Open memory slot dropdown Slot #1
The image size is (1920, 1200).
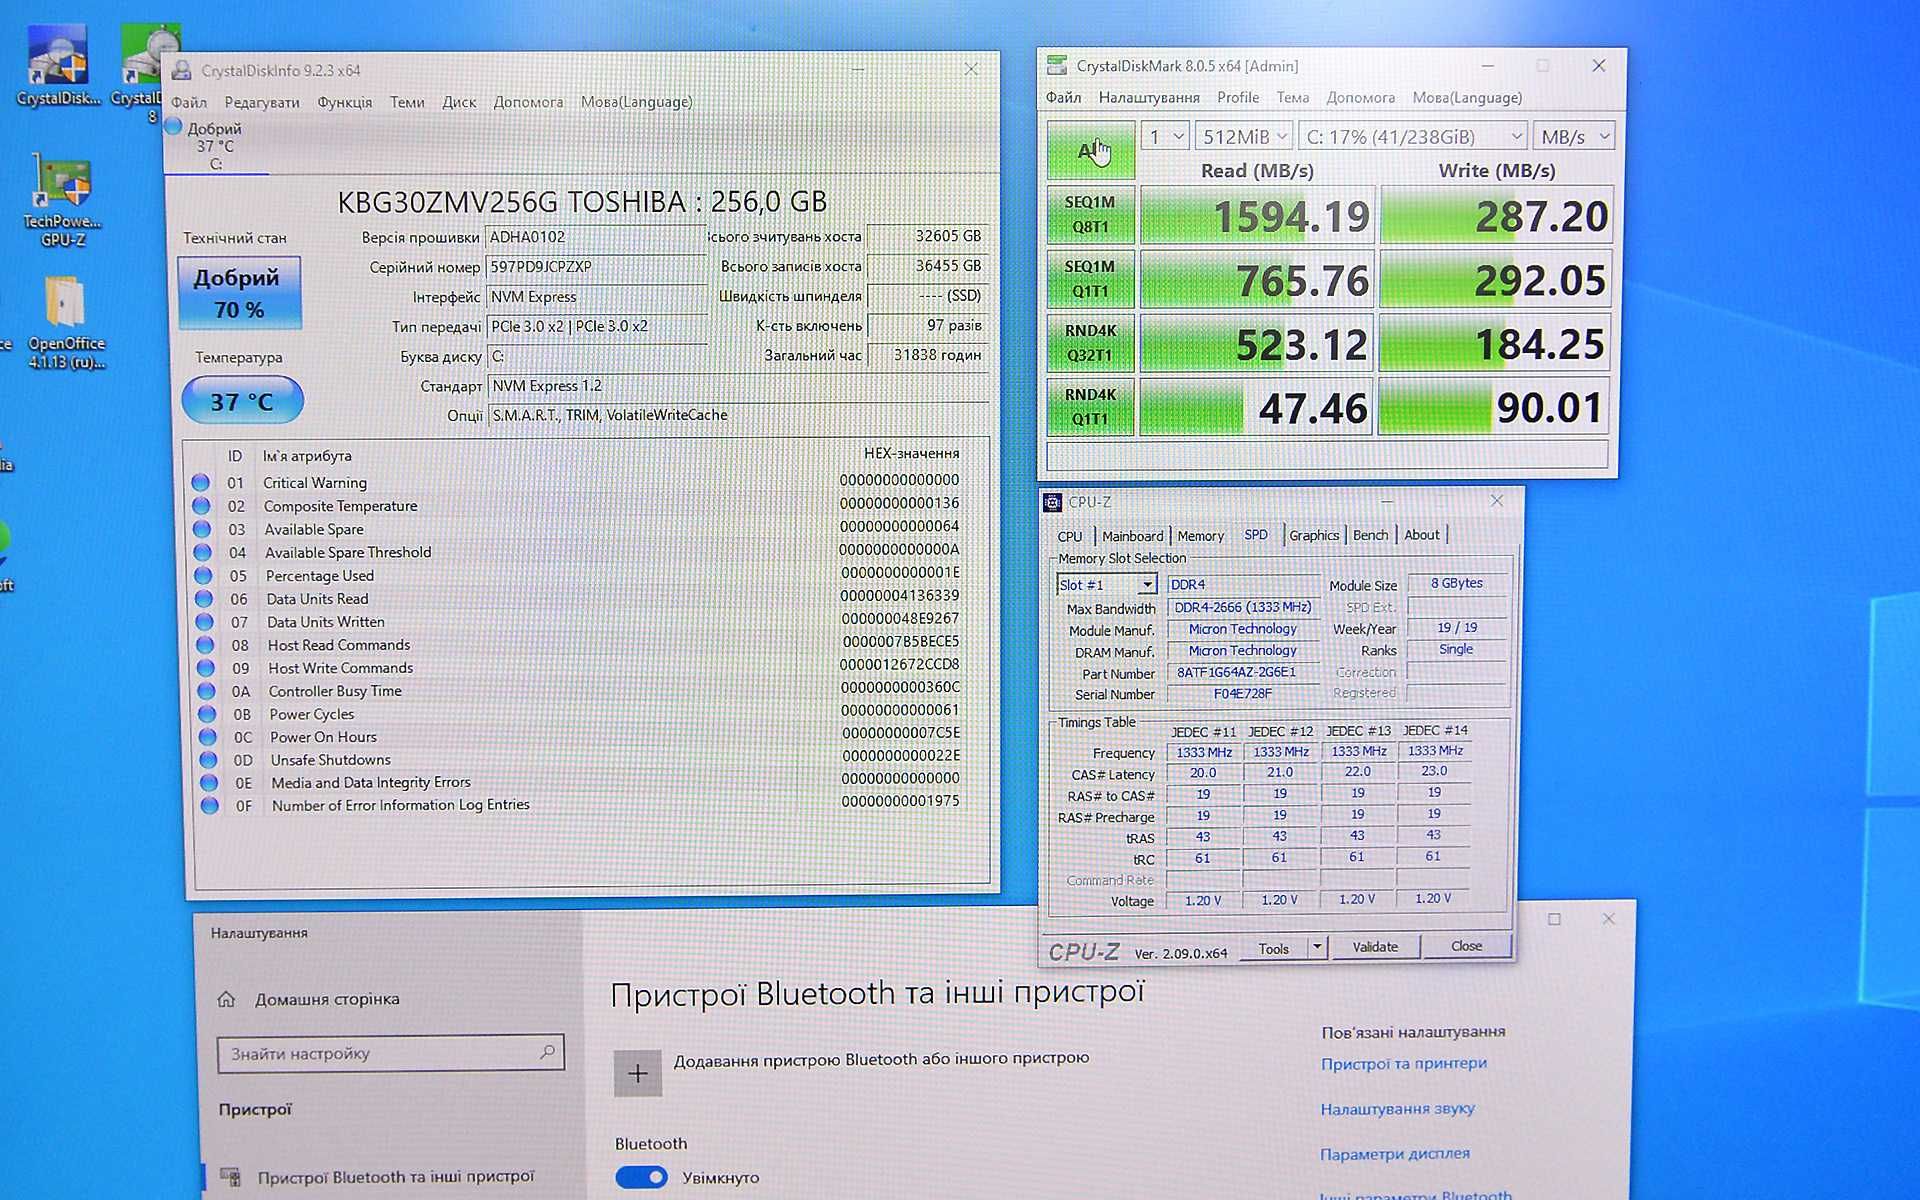click(1106, 584)
